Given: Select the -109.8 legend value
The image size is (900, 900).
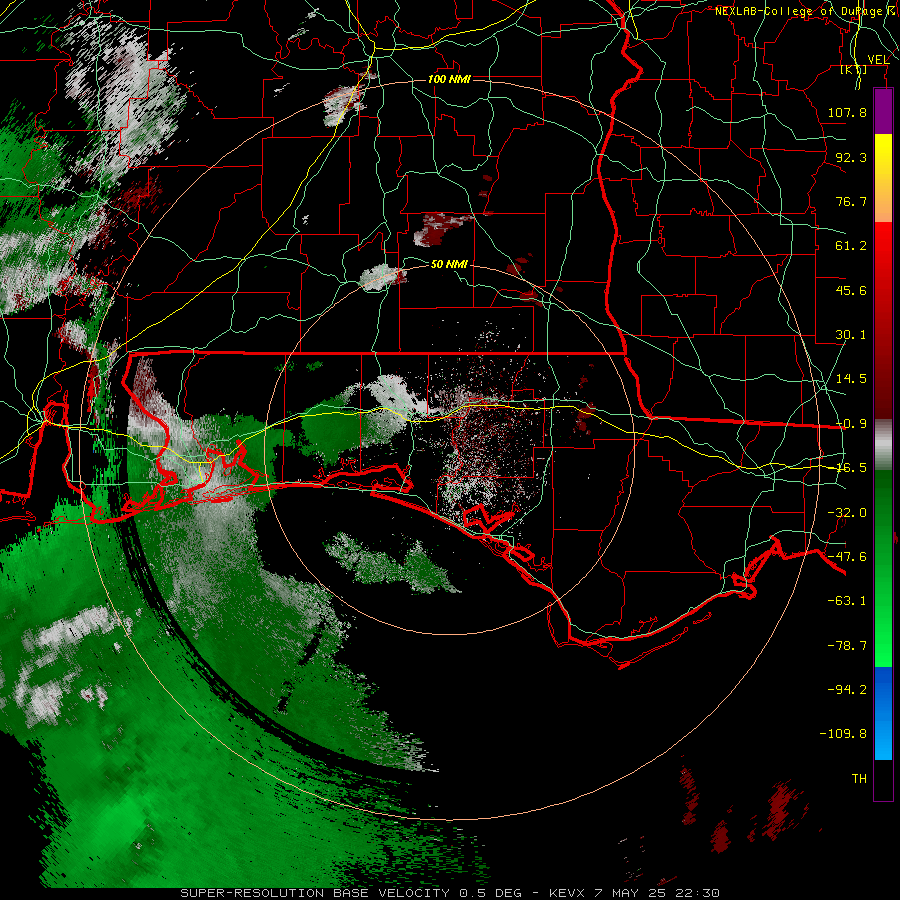Looking at the screenshot, I should tap(843, 734).
